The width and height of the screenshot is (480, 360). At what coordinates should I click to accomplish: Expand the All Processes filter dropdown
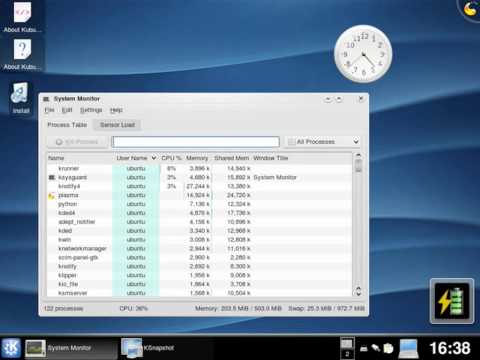pyautogui.click(x=322, y=142)
